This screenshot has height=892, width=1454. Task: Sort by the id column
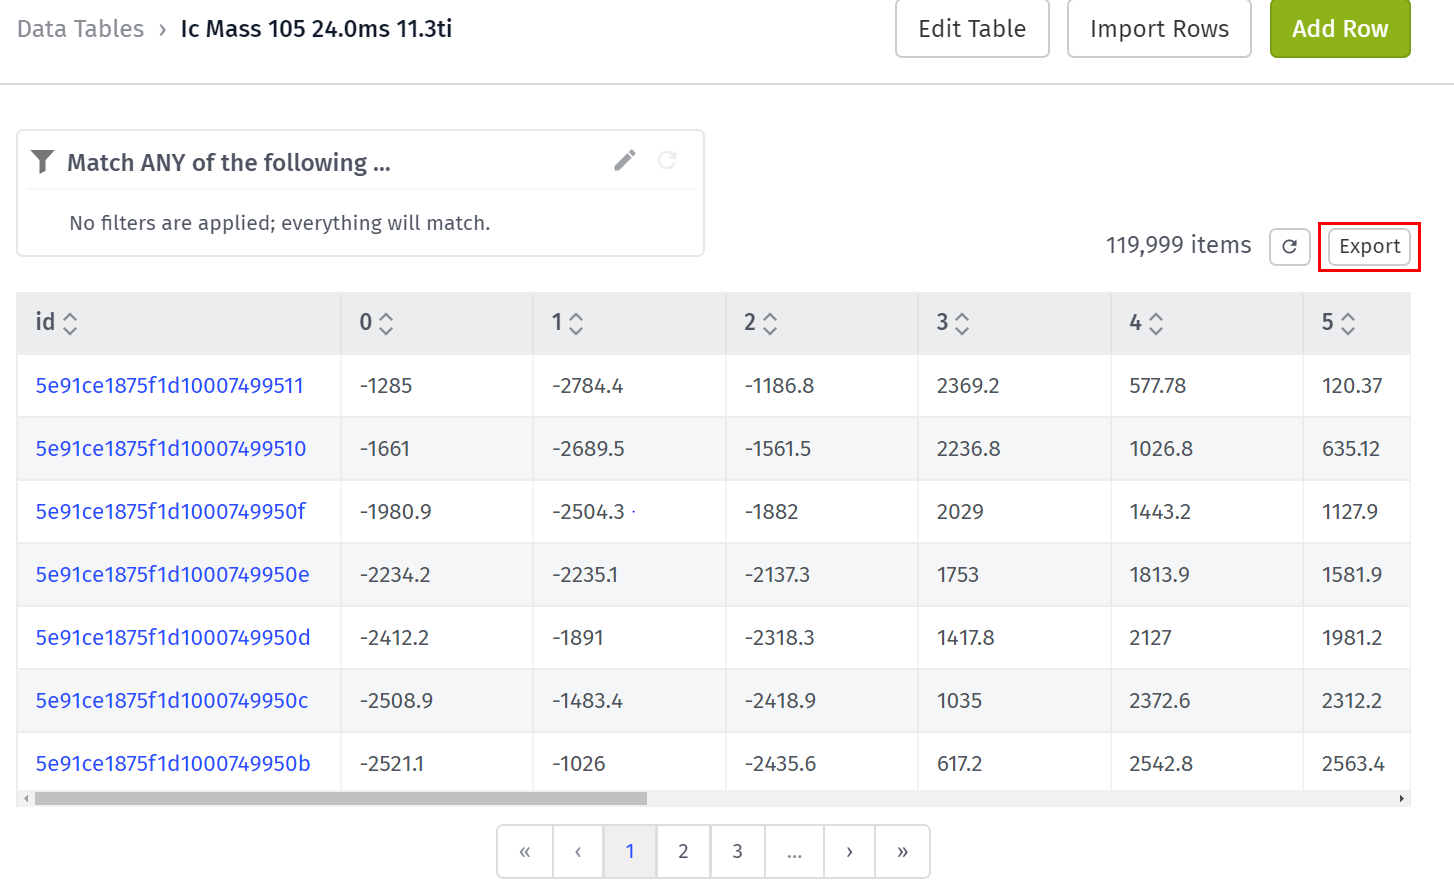pos(70,323)
